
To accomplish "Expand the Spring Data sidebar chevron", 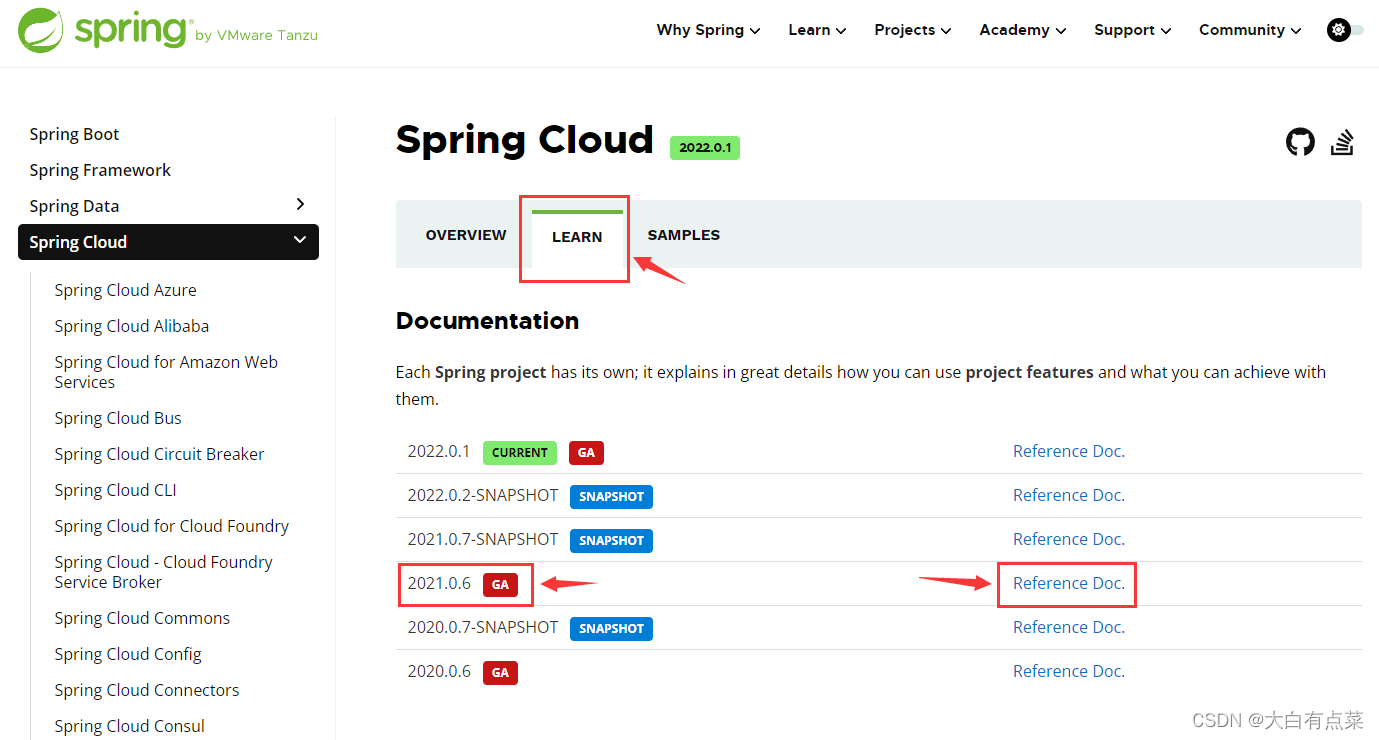I will tap(300, 204).
